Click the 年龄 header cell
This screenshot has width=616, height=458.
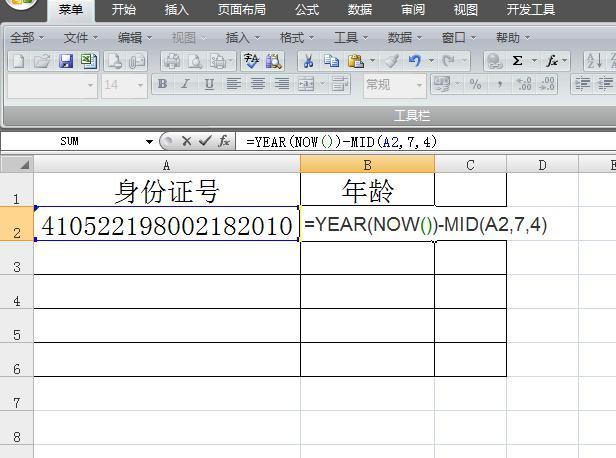(367, 190)
